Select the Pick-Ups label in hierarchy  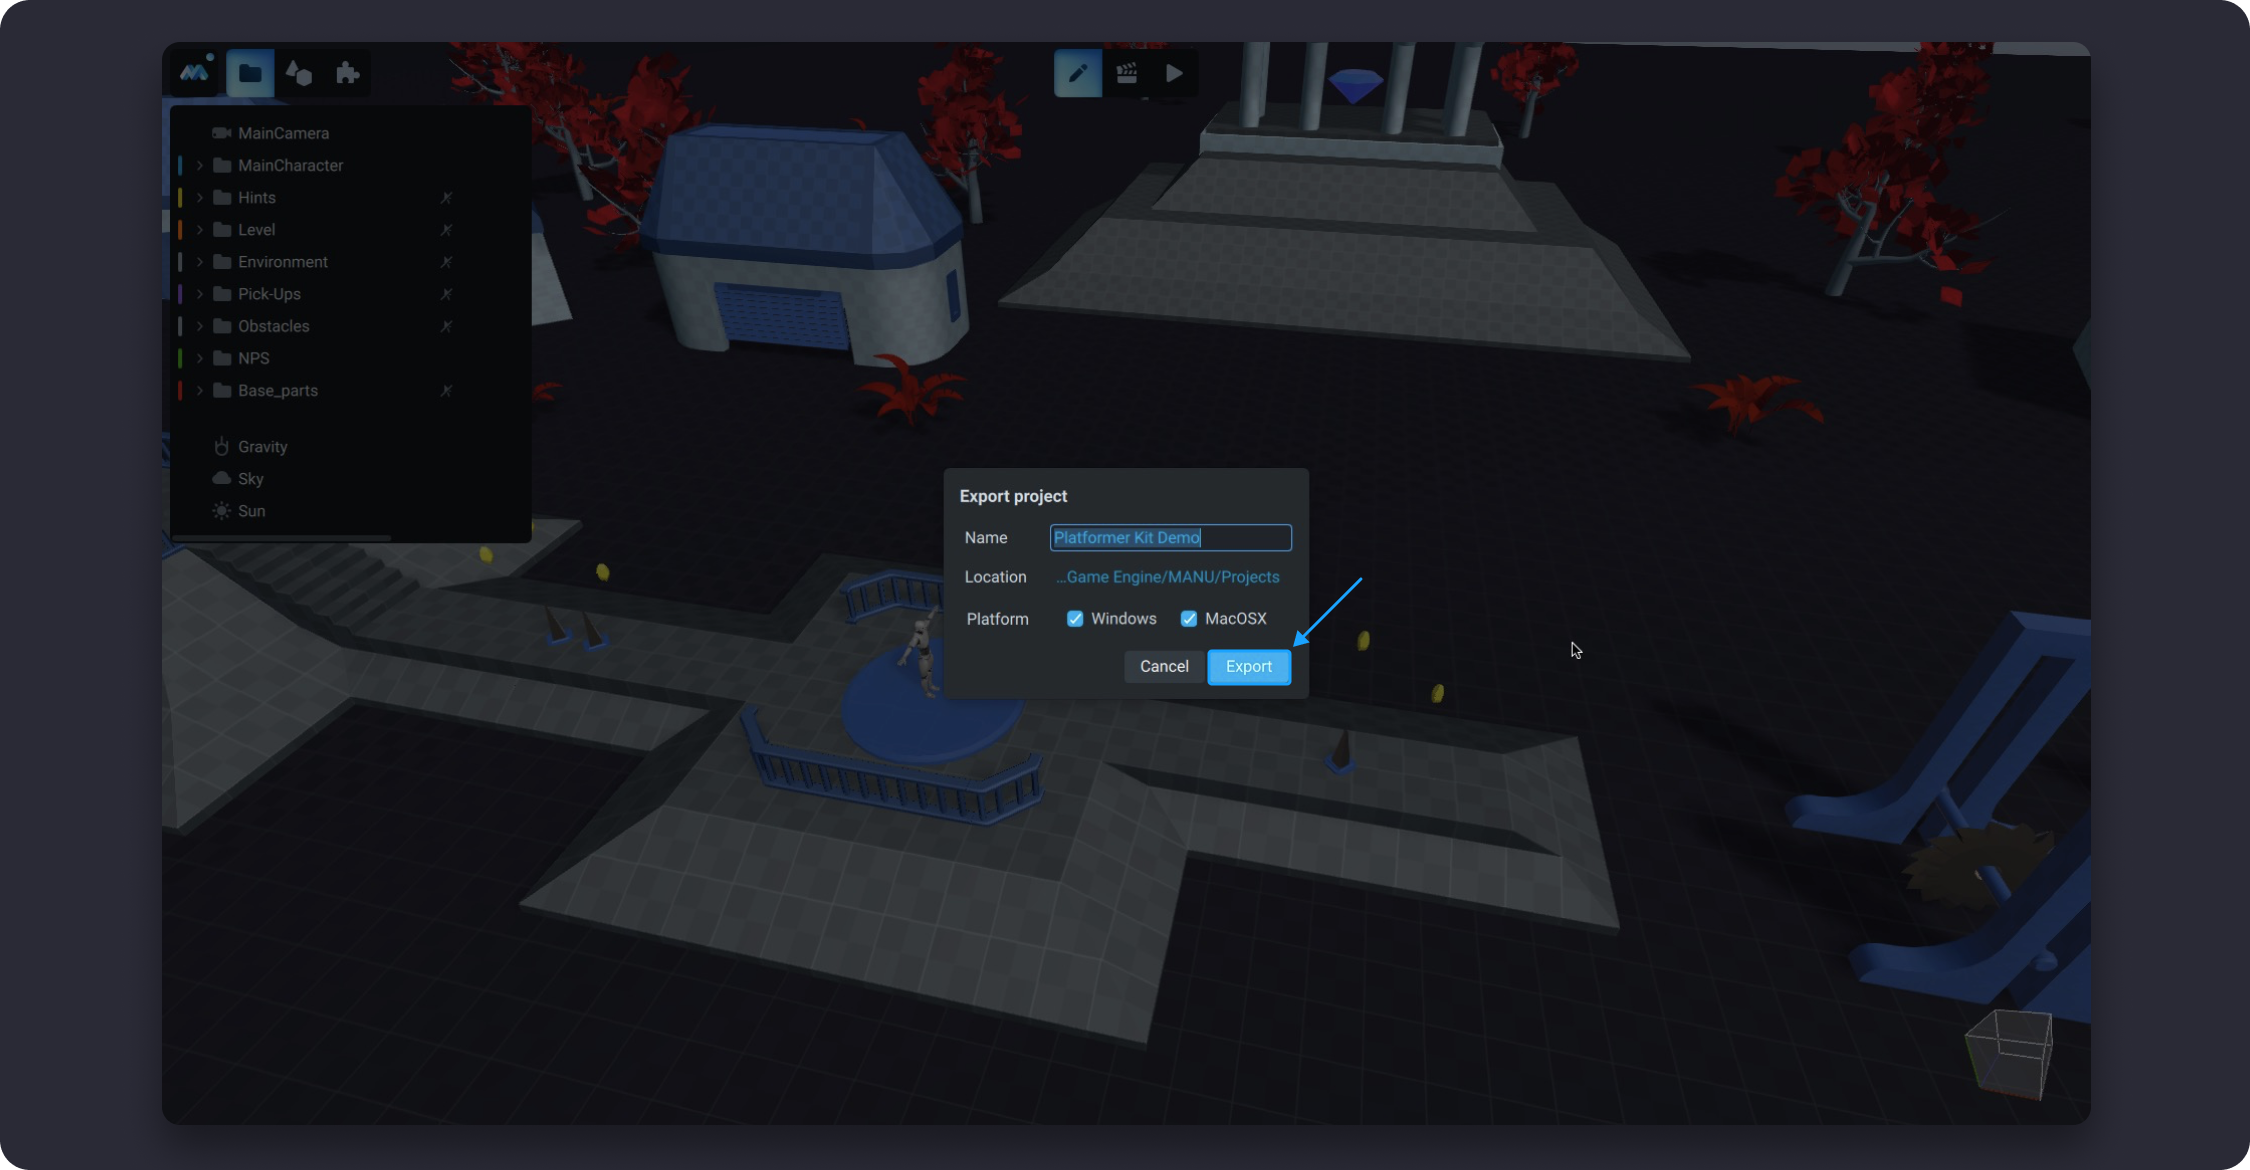269,293
